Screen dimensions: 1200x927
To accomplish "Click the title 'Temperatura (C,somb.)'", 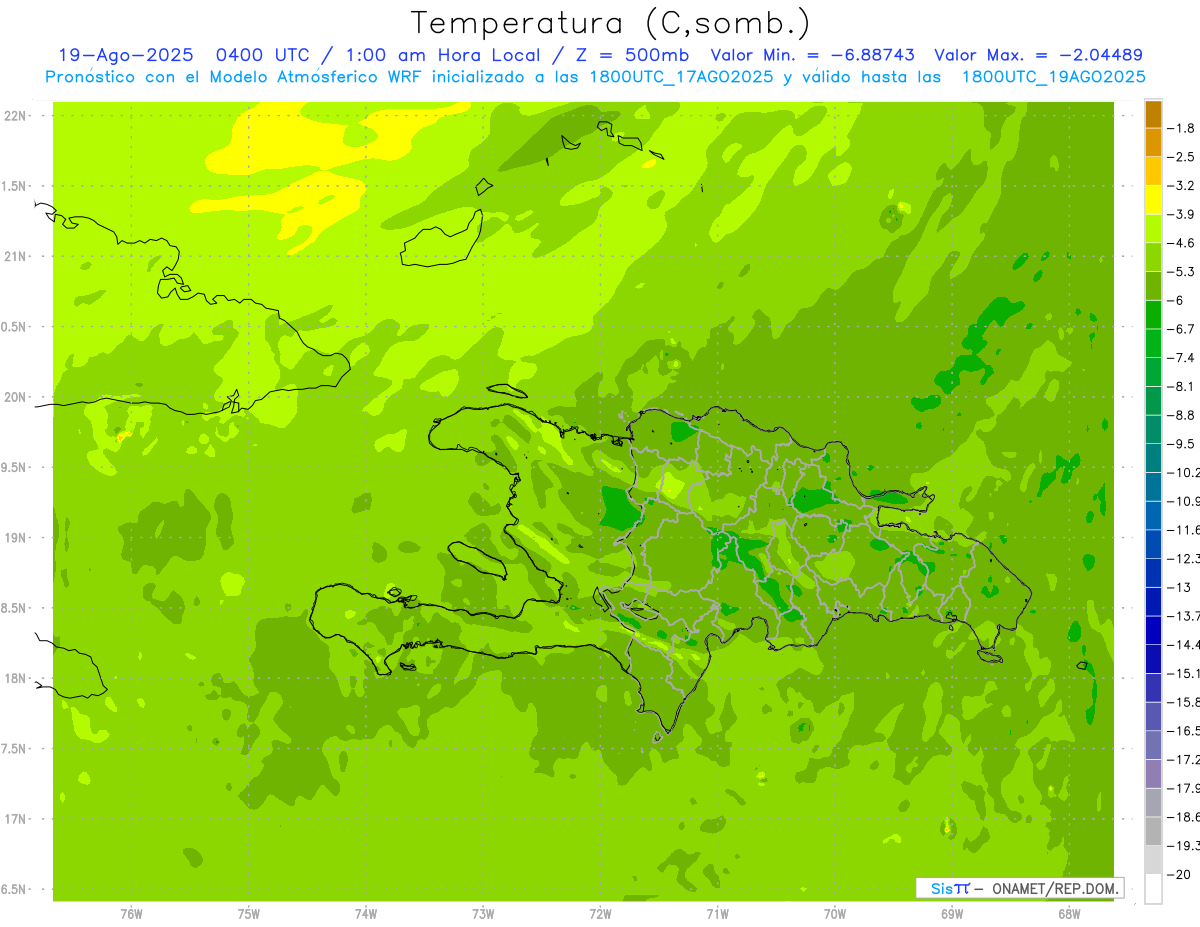I will pos(610,23).
